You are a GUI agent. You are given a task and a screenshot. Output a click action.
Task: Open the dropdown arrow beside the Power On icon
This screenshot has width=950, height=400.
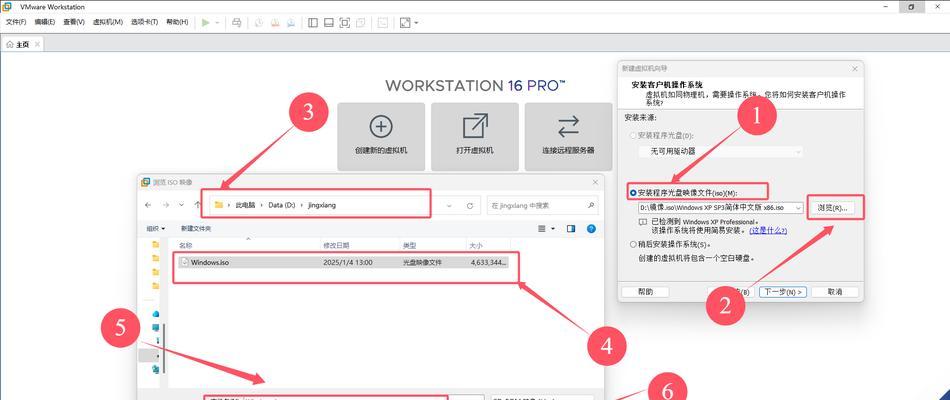pyautogui.click(x=217, y=22)
